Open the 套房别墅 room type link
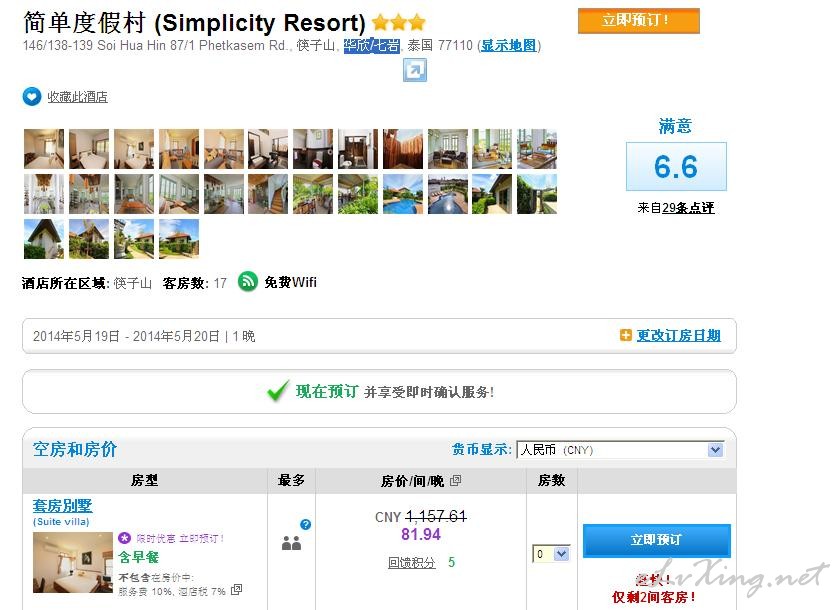Image resolution: width=840 pixels, height=610 pixels. tap(63, 506)
